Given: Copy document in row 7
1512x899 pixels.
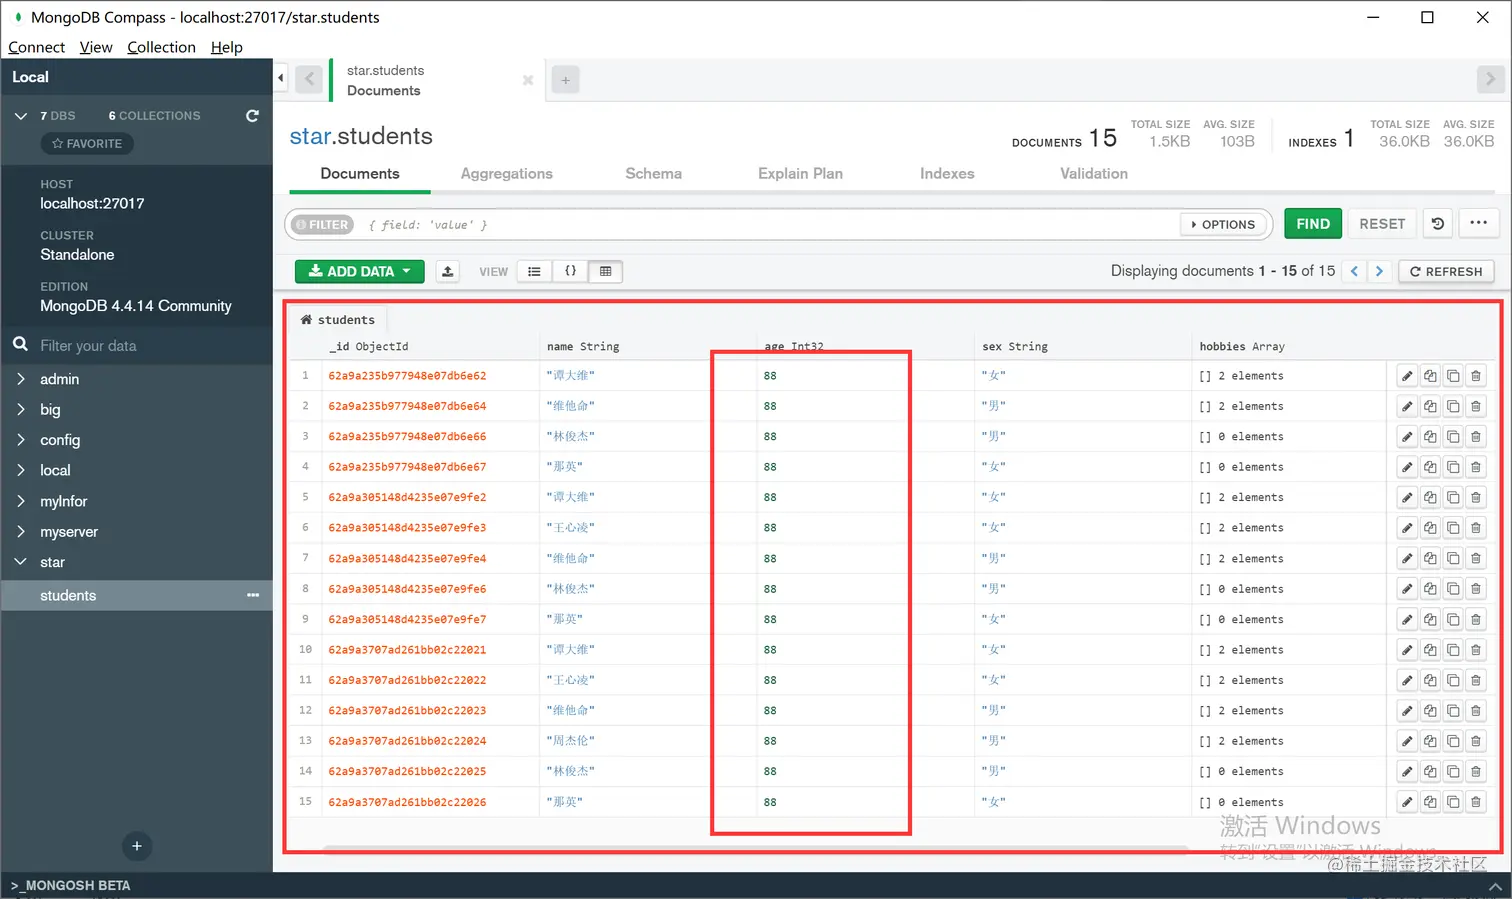Looking at the screenshot, I should (1430, 558).
